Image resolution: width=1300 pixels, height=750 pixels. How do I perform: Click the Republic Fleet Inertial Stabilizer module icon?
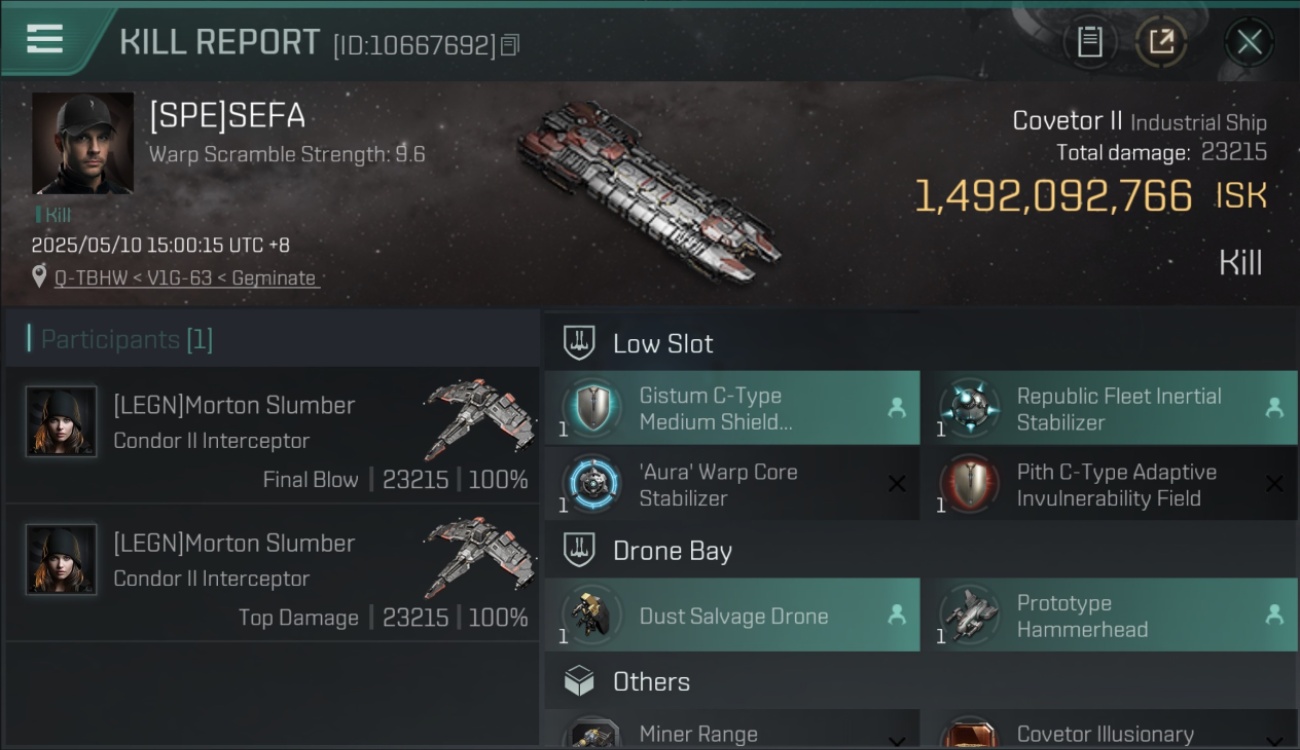969,408
